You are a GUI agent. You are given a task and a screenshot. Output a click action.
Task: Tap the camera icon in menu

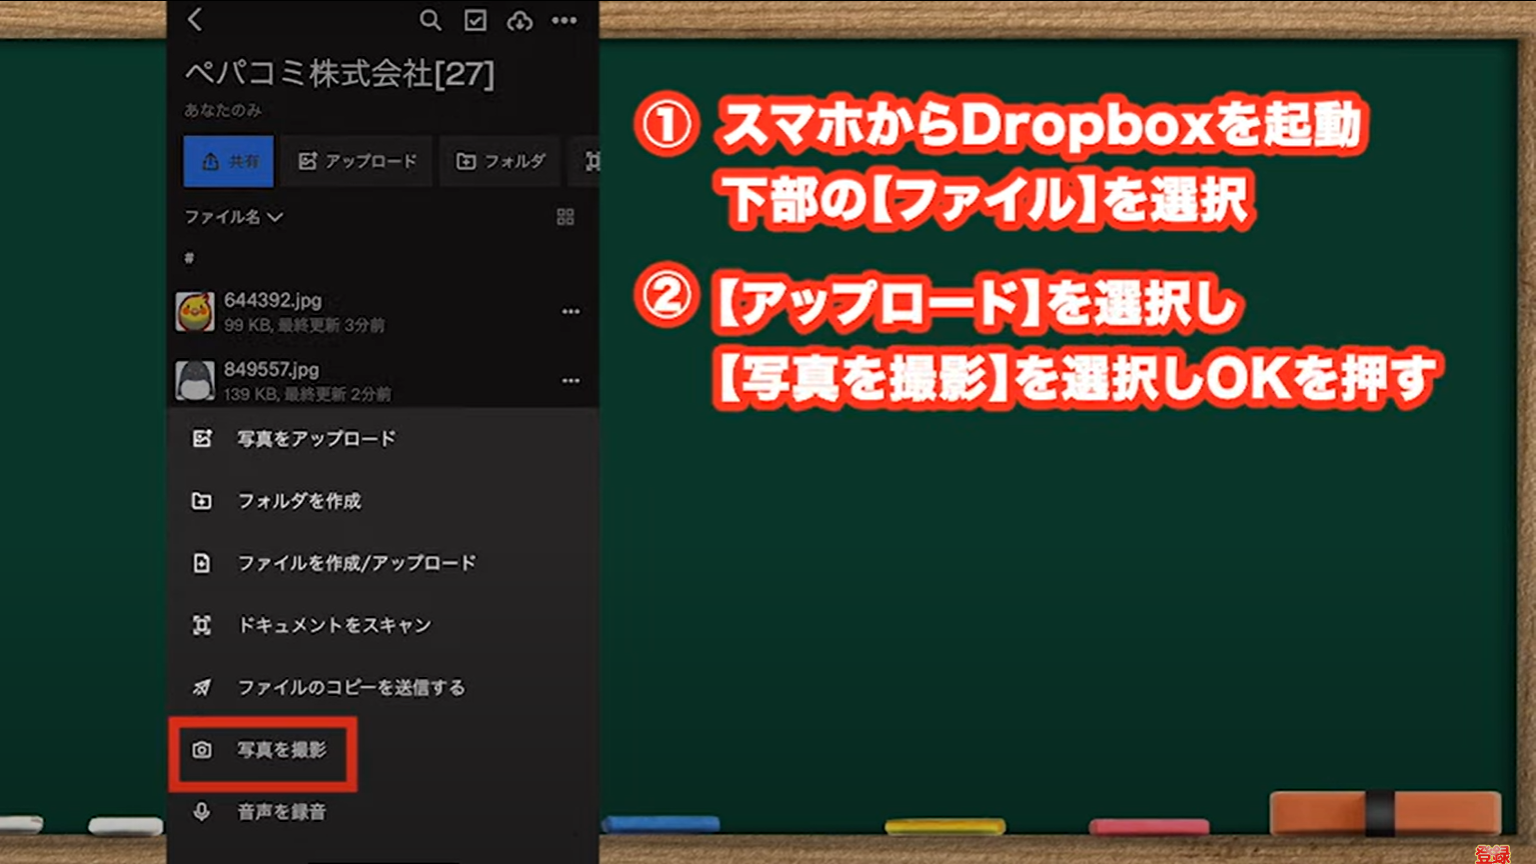[x=201, y=749]
